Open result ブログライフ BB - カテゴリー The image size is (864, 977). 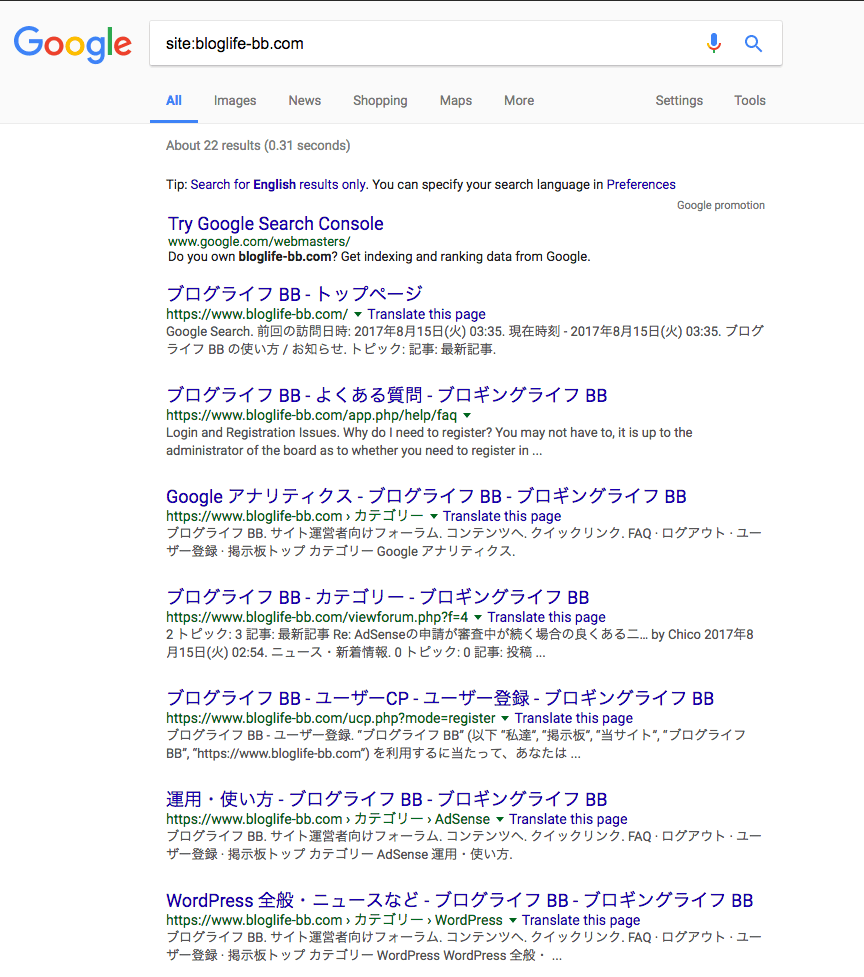pos(377,597)
